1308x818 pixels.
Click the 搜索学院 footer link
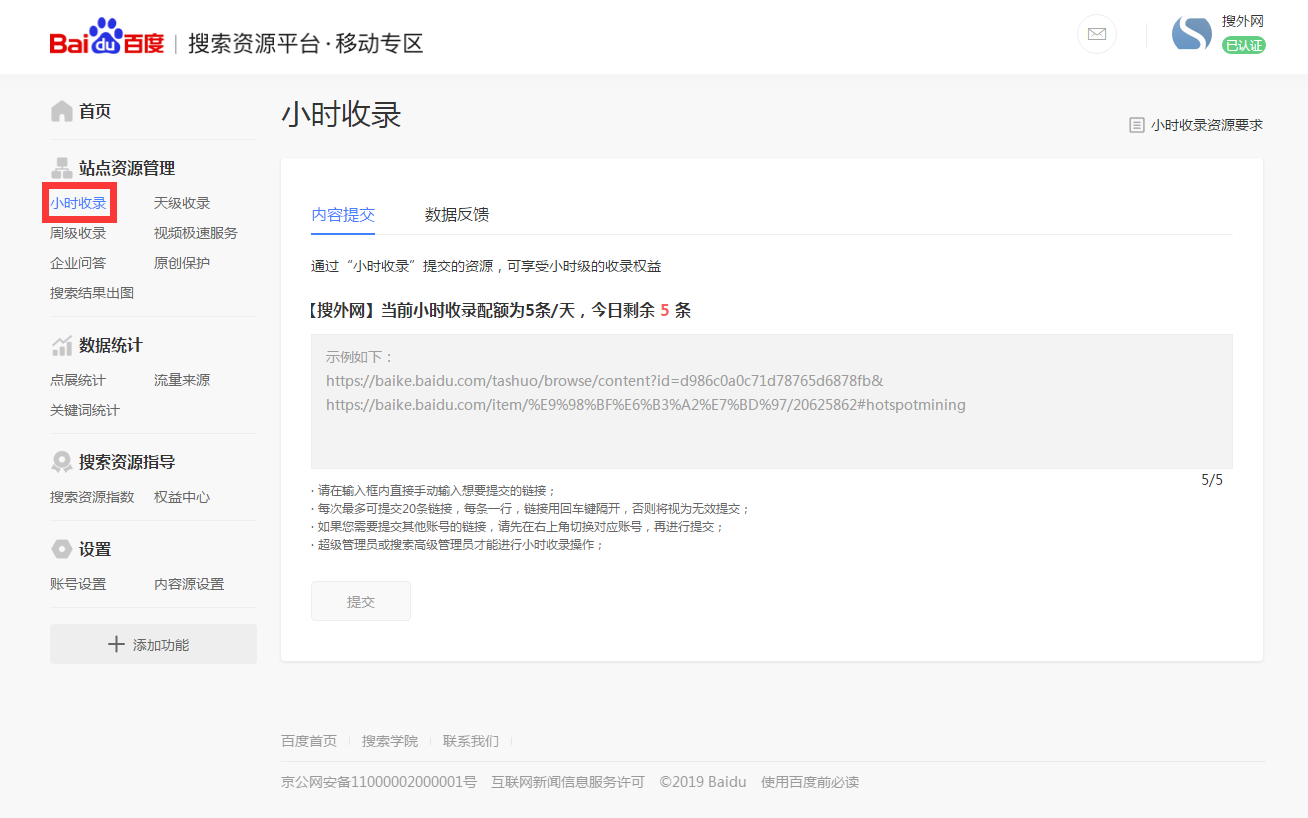tap(389, 740)
